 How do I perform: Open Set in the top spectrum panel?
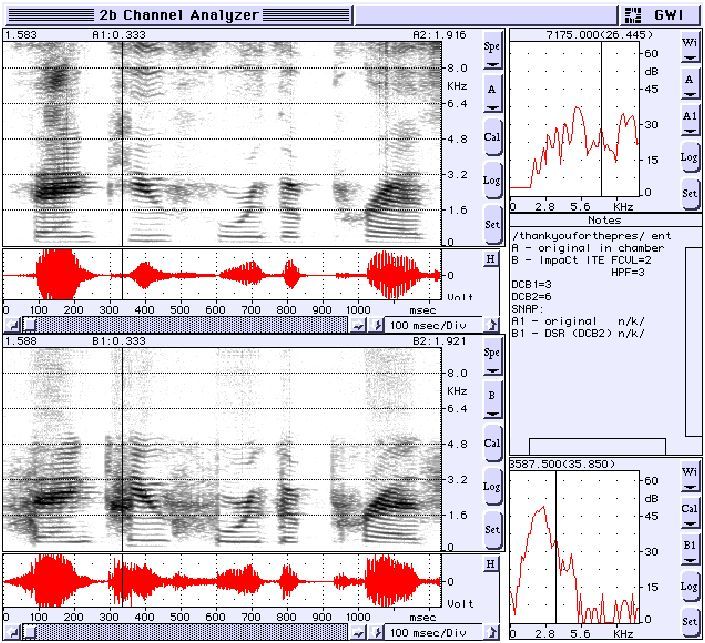pos(690,194)
